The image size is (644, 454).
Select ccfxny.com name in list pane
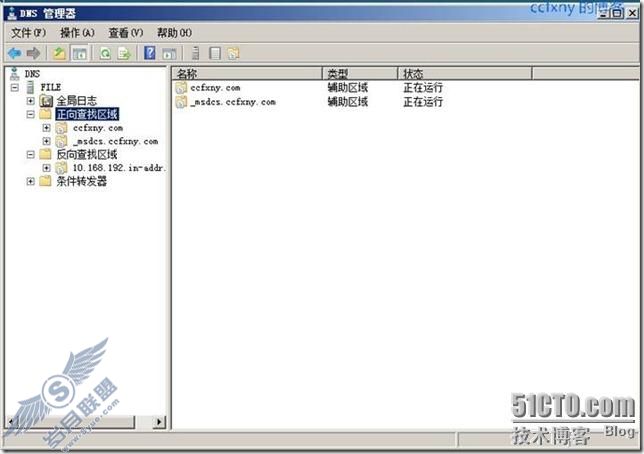(x=215, y=88)
